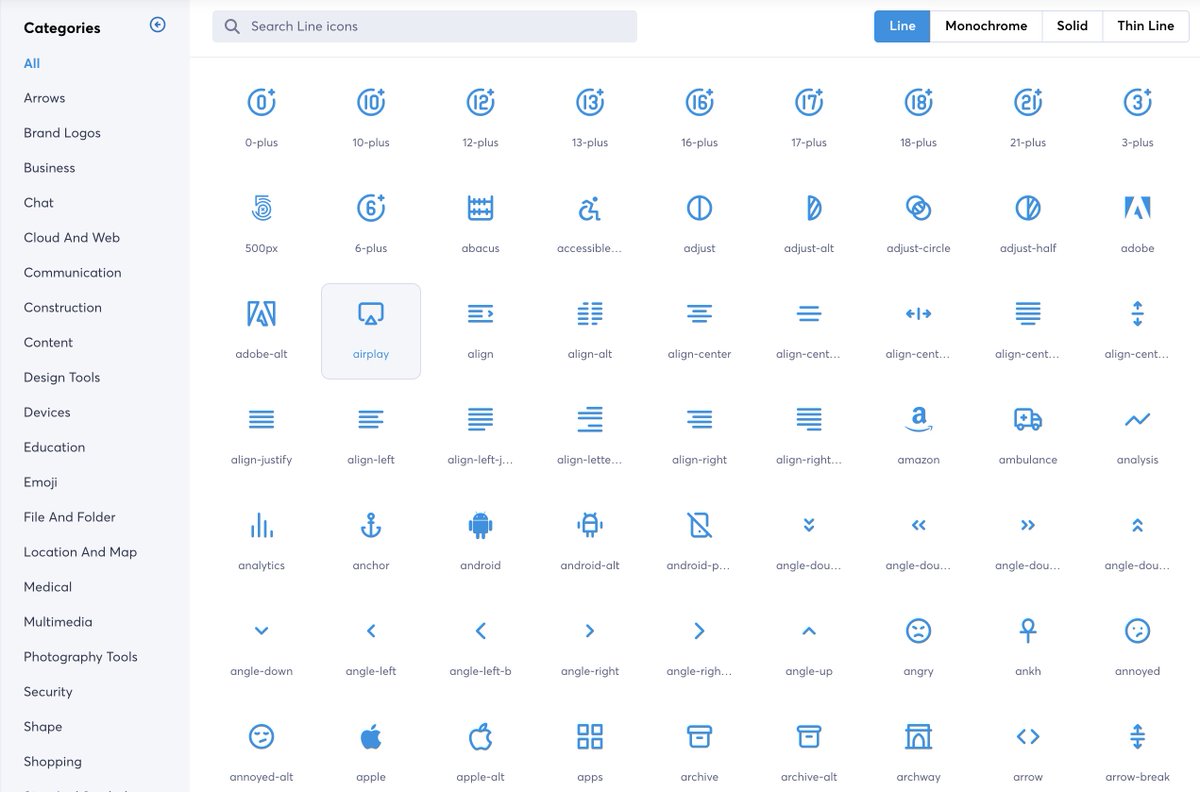This screenshot has width=1200, height=792.
Task: Filter by Arrows category
Action: [x=44, y=98]
